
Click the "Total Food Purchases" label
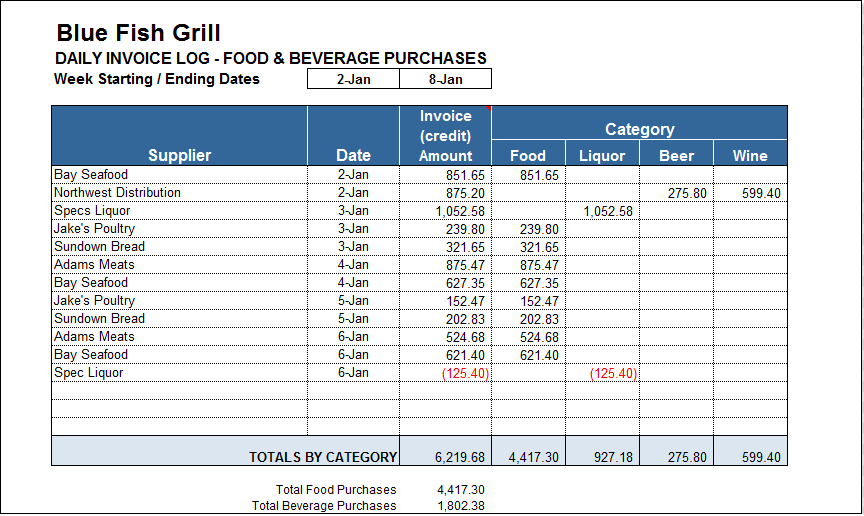(x=336, y=490)
